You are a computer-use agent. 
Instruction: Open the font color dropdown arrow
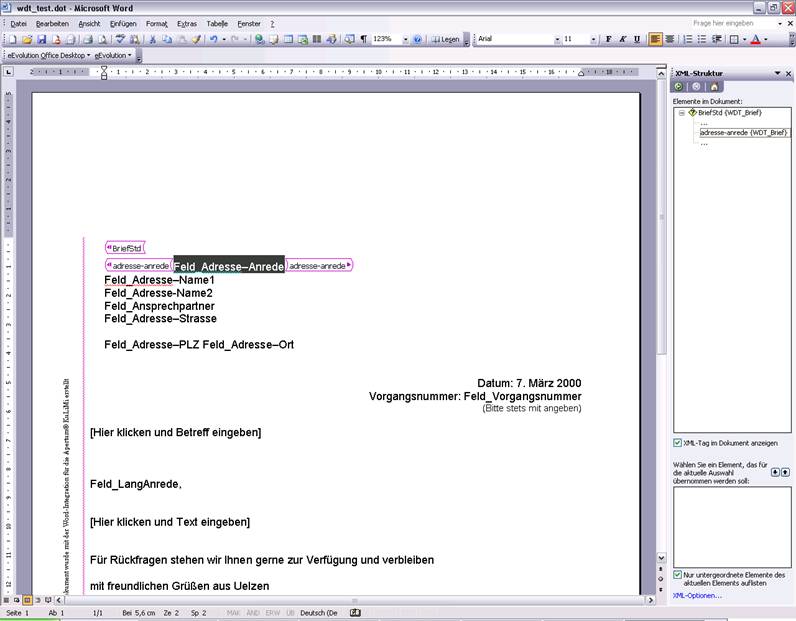(x=766, y=39)
